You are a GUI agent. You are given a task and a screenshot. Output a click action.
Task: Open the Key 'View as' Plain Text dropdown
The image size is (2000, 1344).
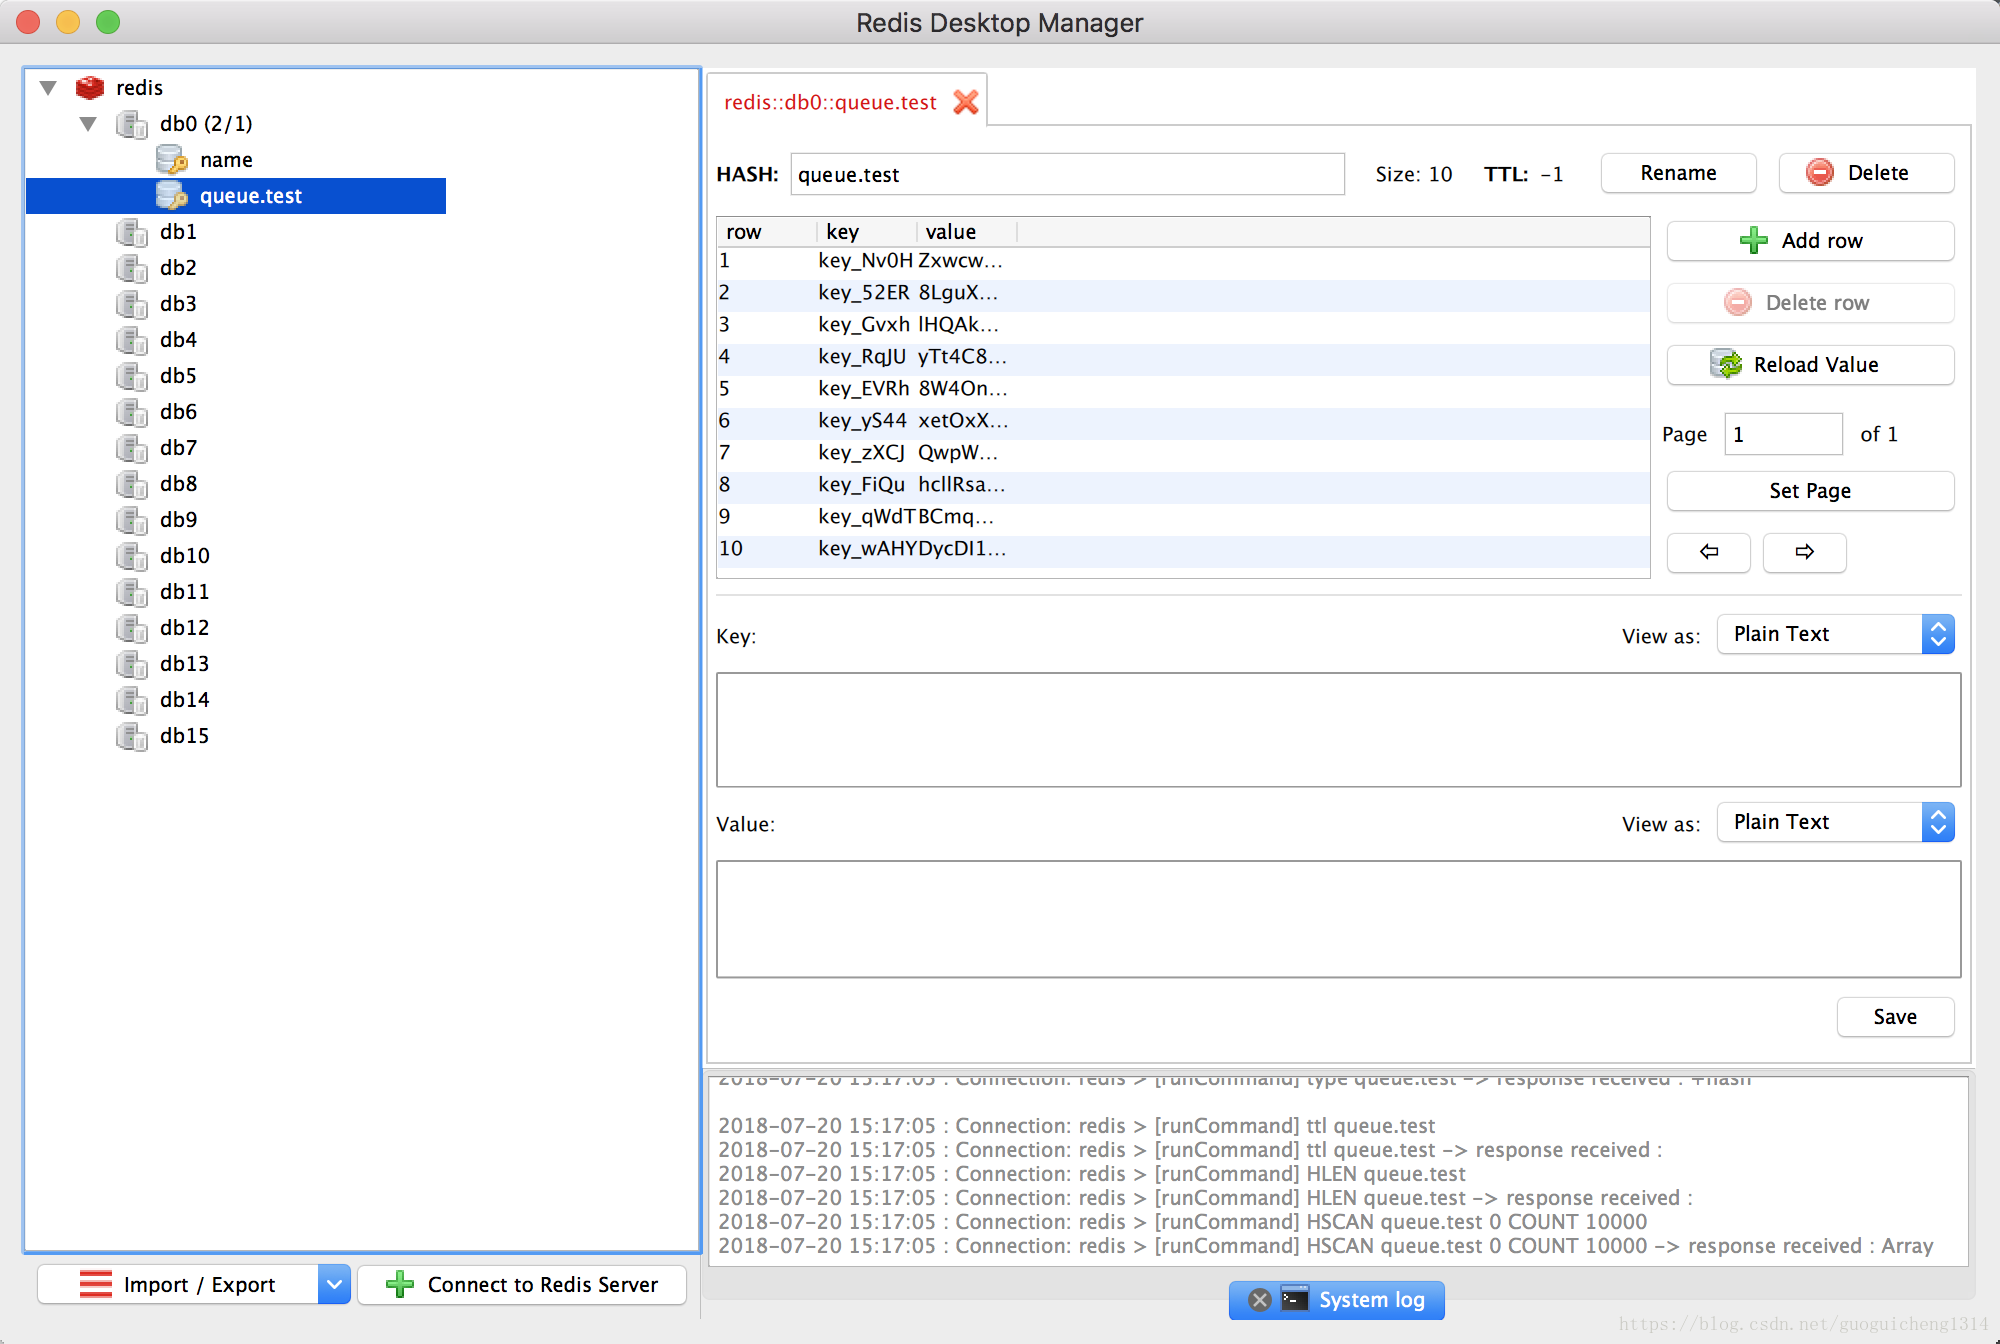pos(1836,634)
